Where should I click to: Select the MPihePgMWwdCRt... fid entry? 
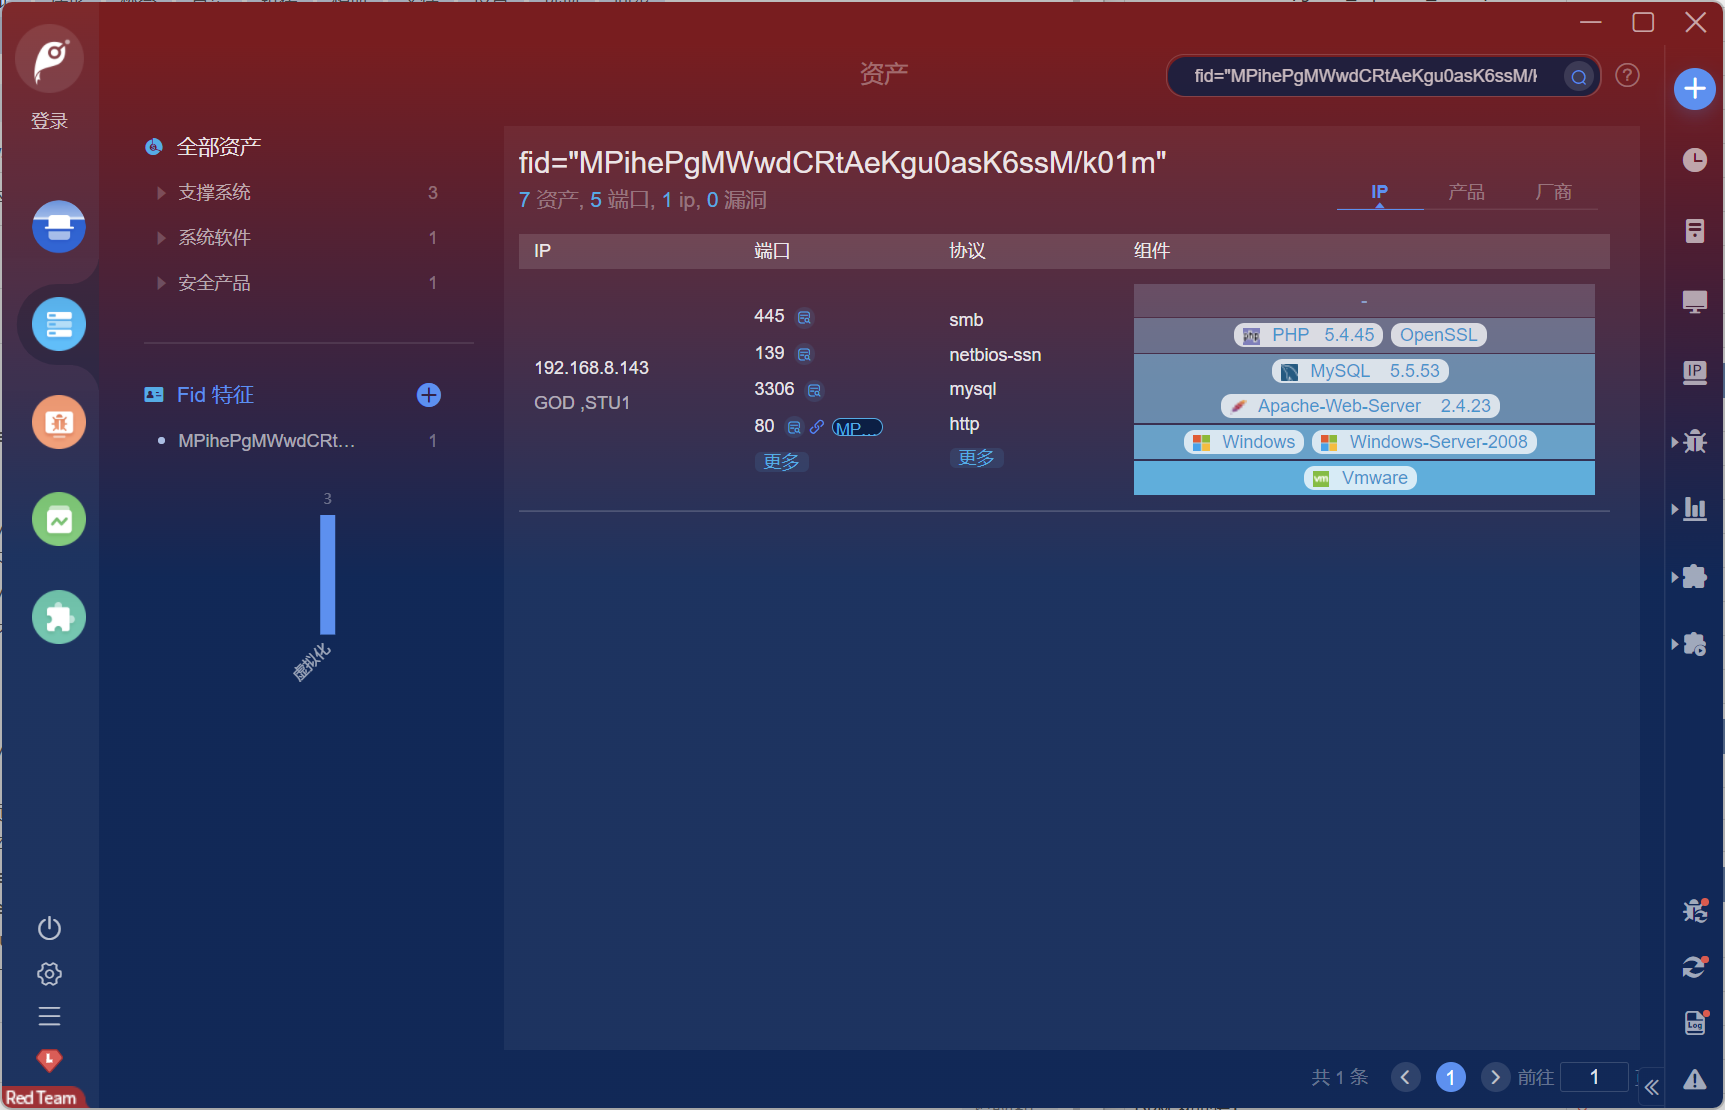266,441
